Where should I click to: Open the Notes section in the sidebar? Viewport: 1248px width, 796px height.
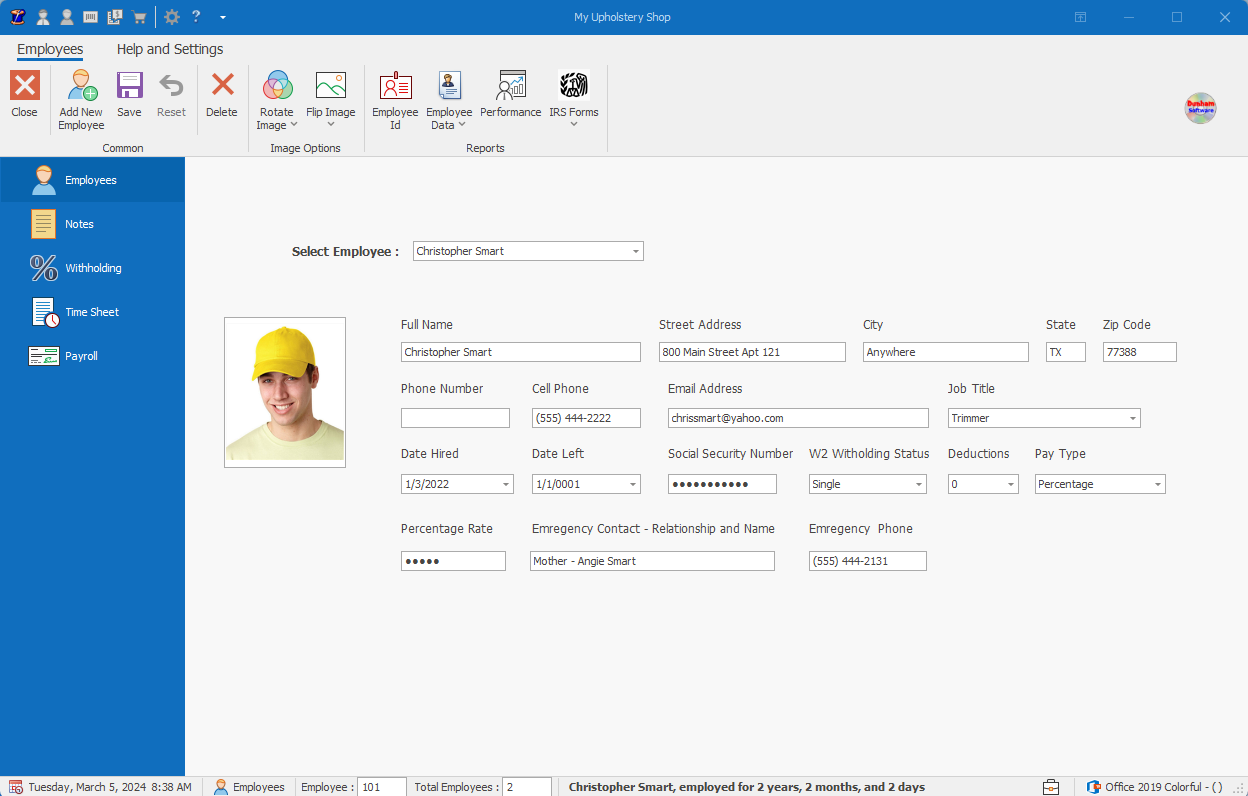pyautogui.click(x=92, y=223)
